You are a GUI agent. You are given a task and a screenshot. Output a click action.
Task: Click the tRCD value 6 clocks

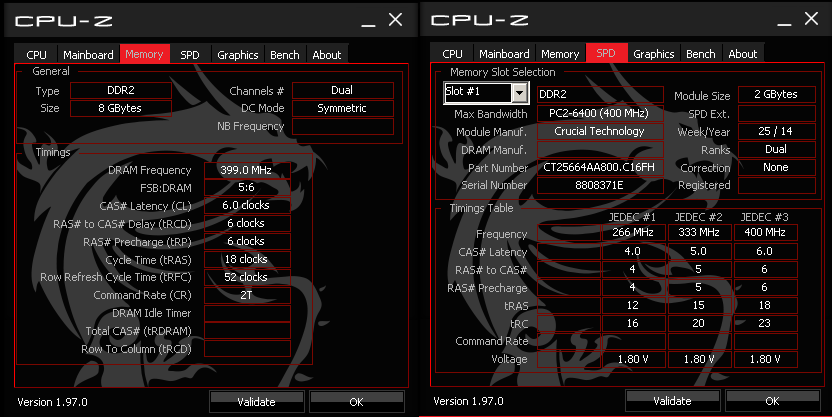coord(247,223)
